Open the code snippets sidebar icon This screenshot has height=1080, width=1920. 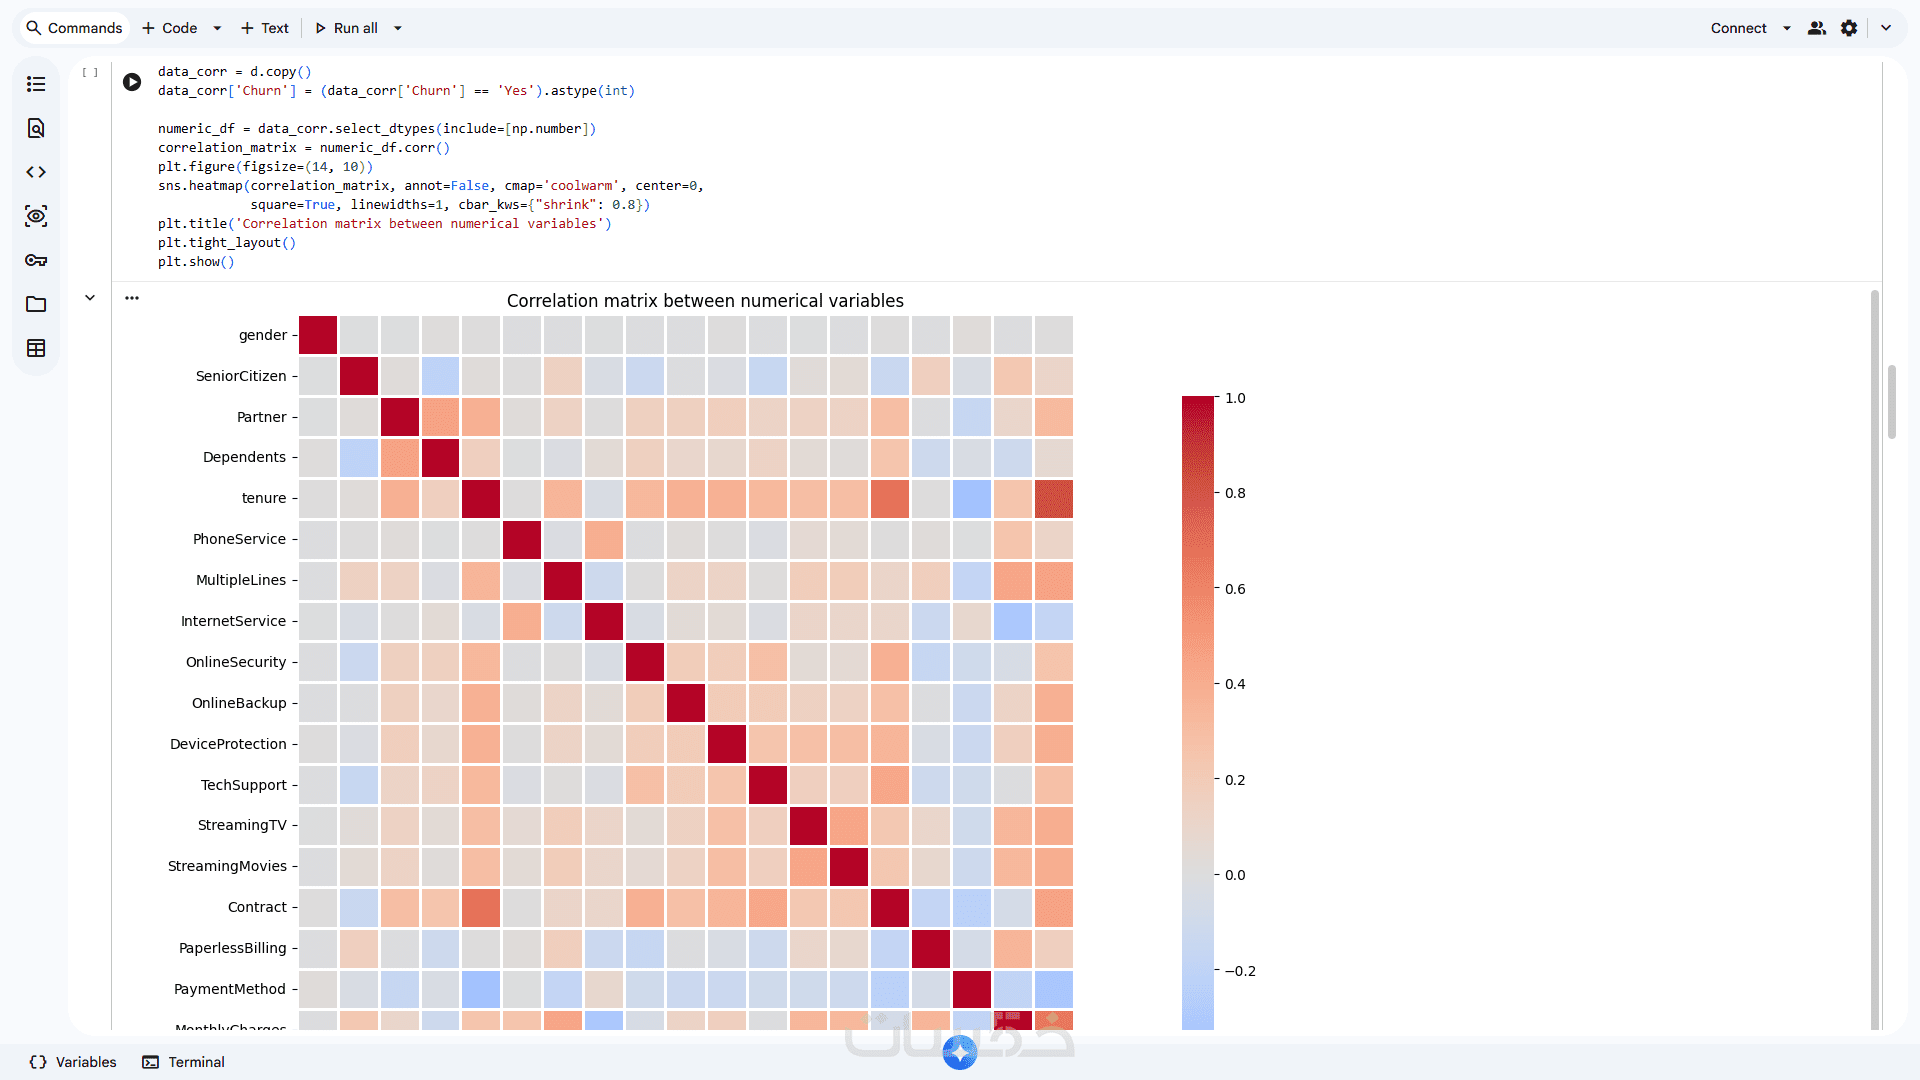pos(36,172)
